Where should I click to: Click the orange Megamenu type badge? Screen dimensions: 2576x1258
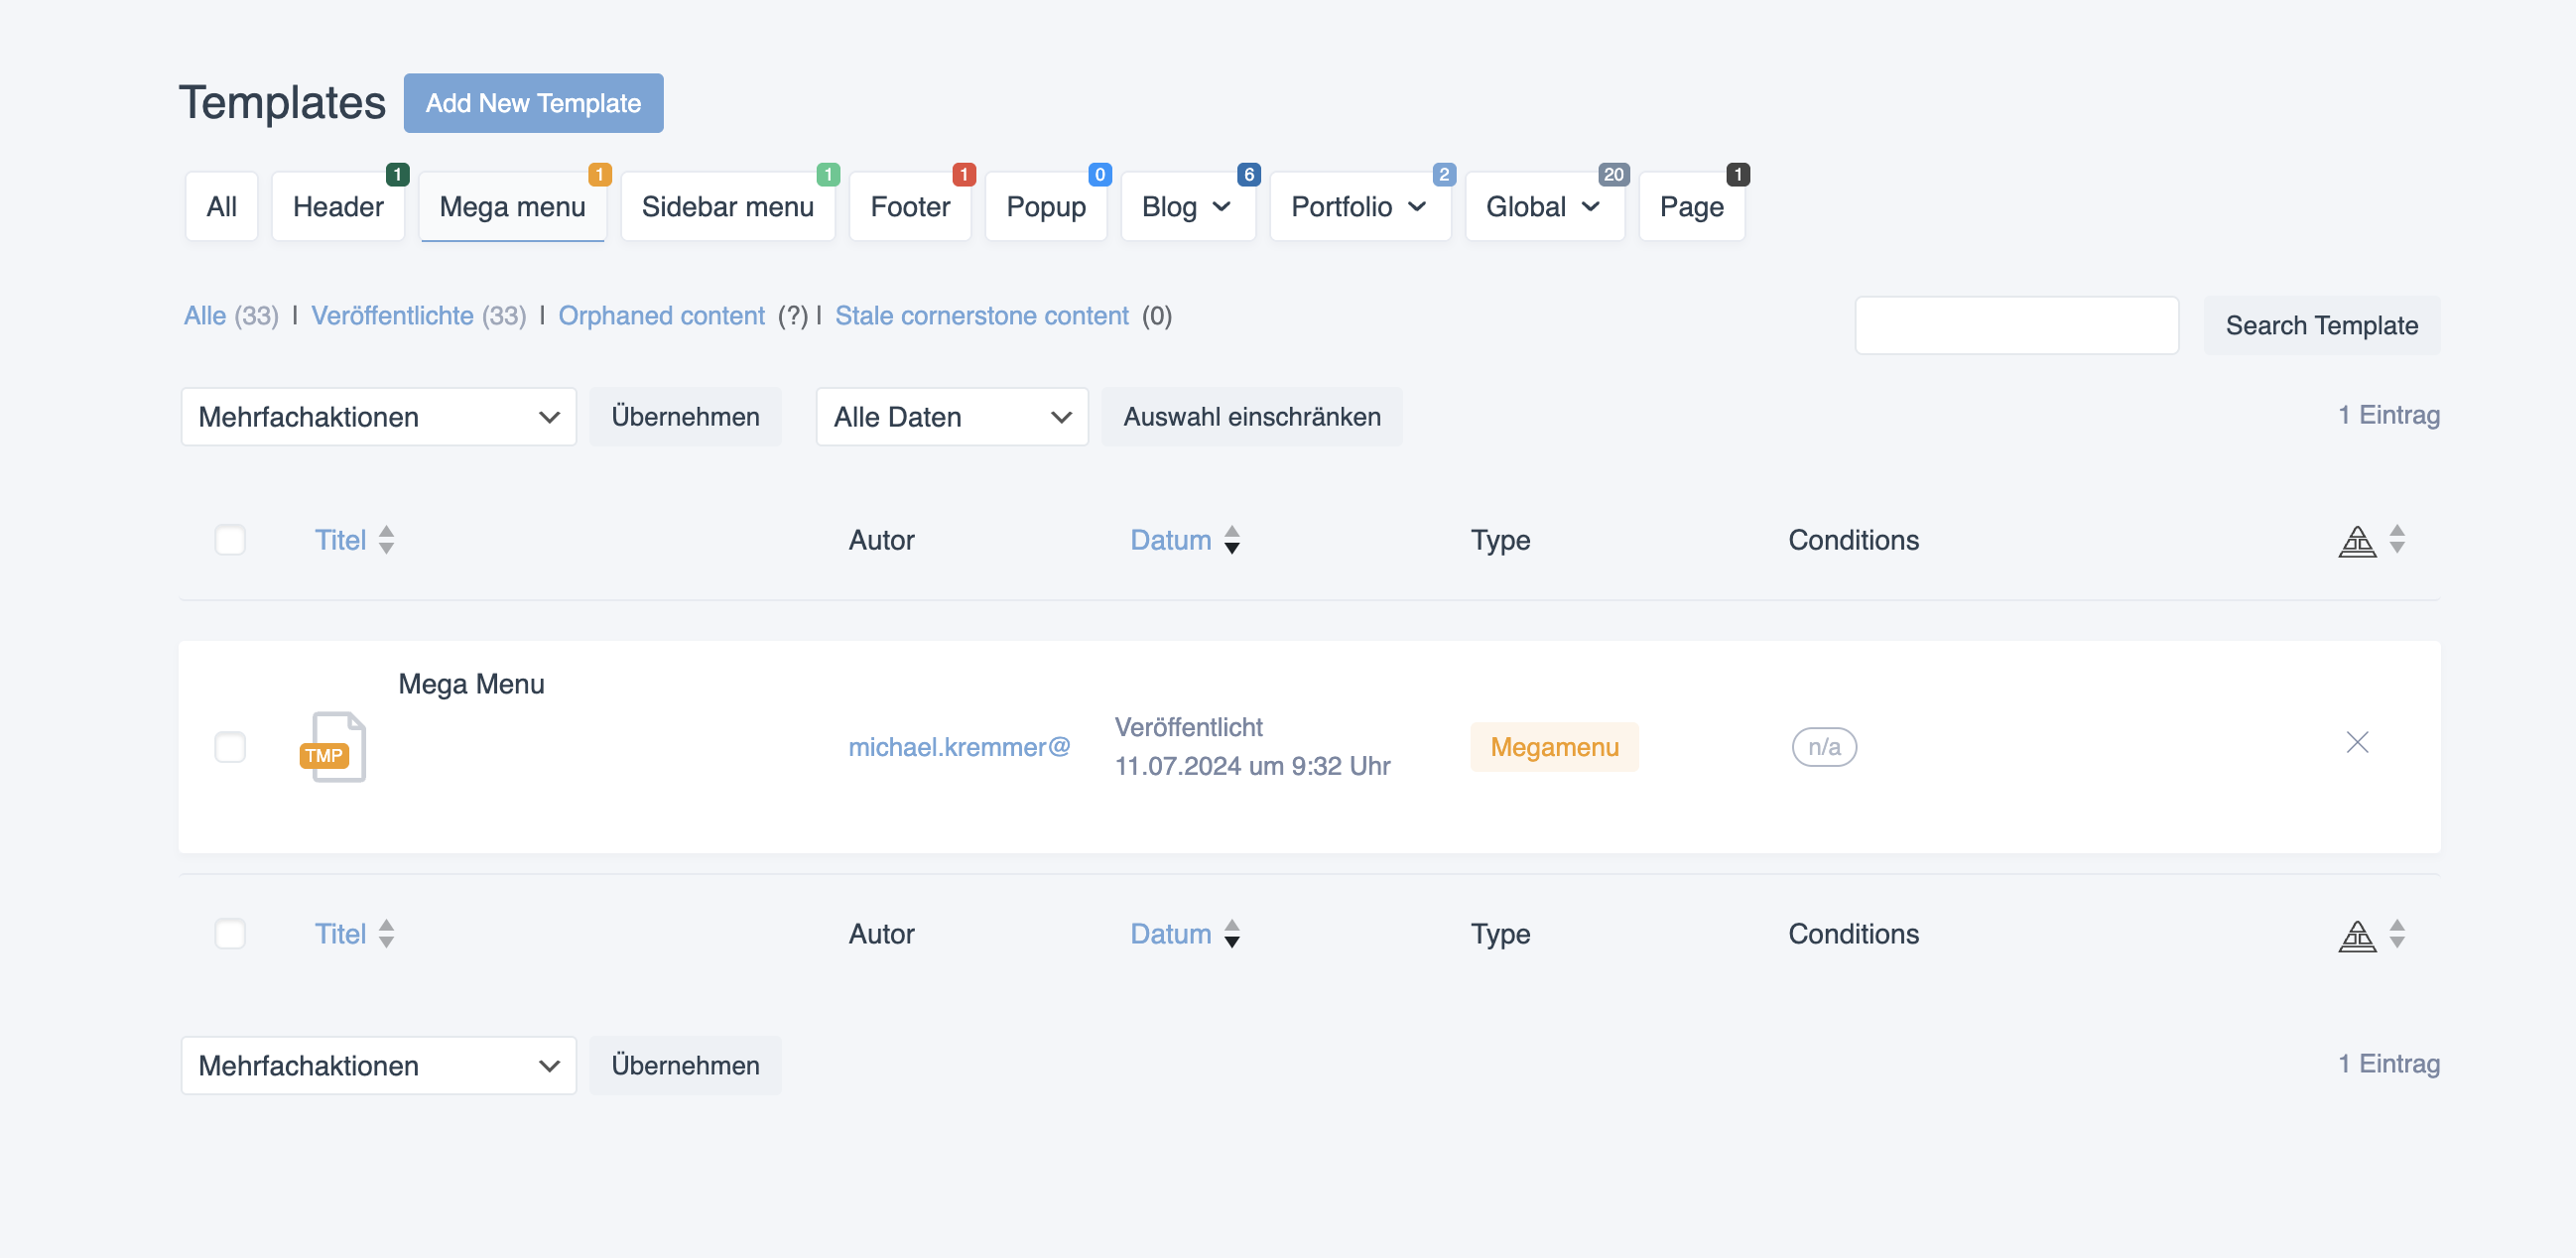pos(1554,747)
